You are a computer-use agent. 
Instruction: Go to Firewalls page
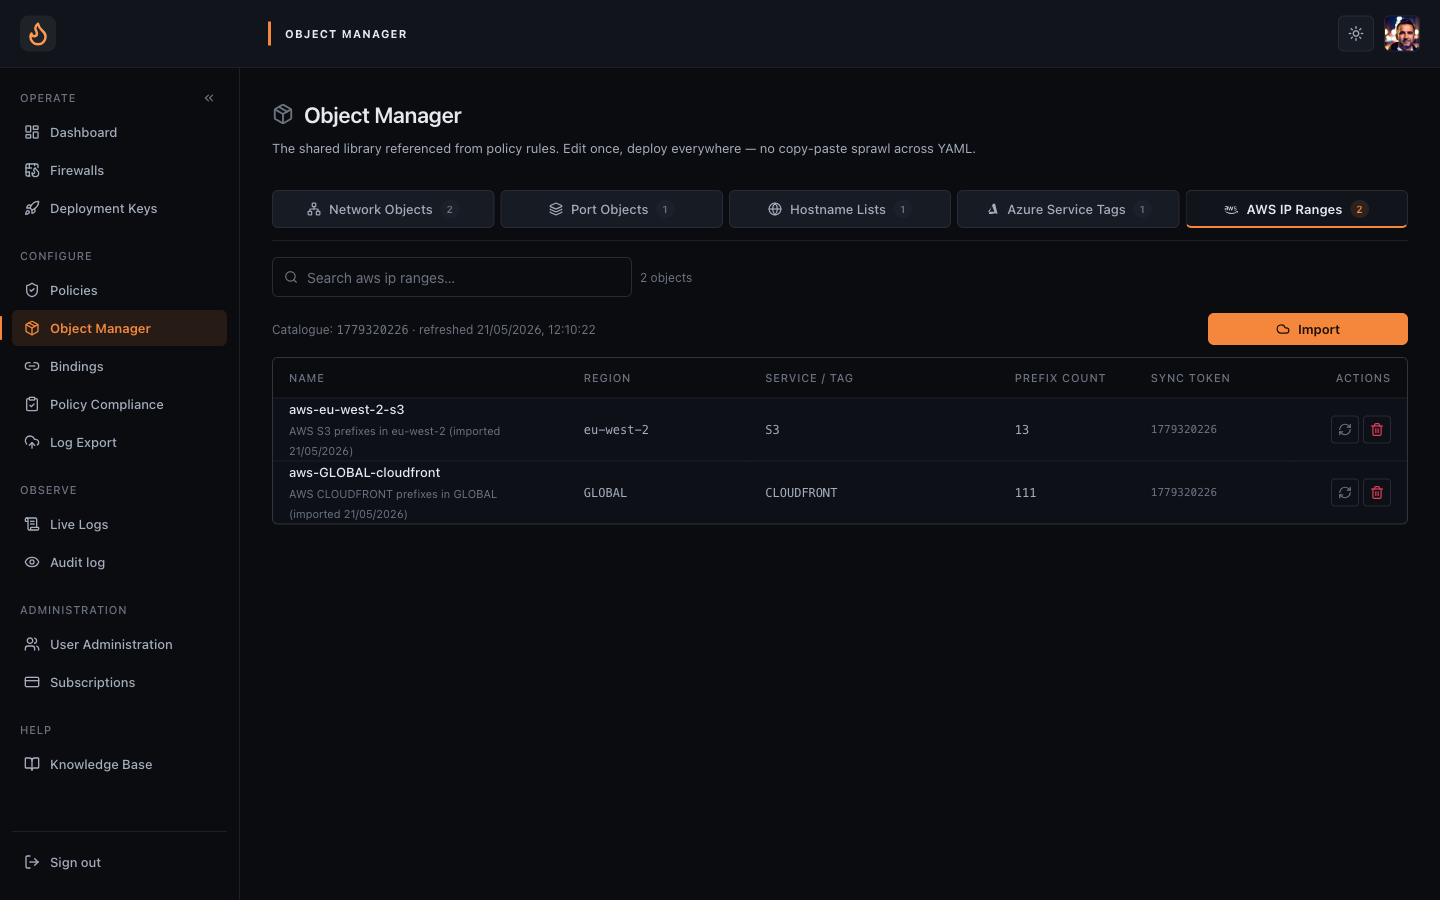point(119,170)
